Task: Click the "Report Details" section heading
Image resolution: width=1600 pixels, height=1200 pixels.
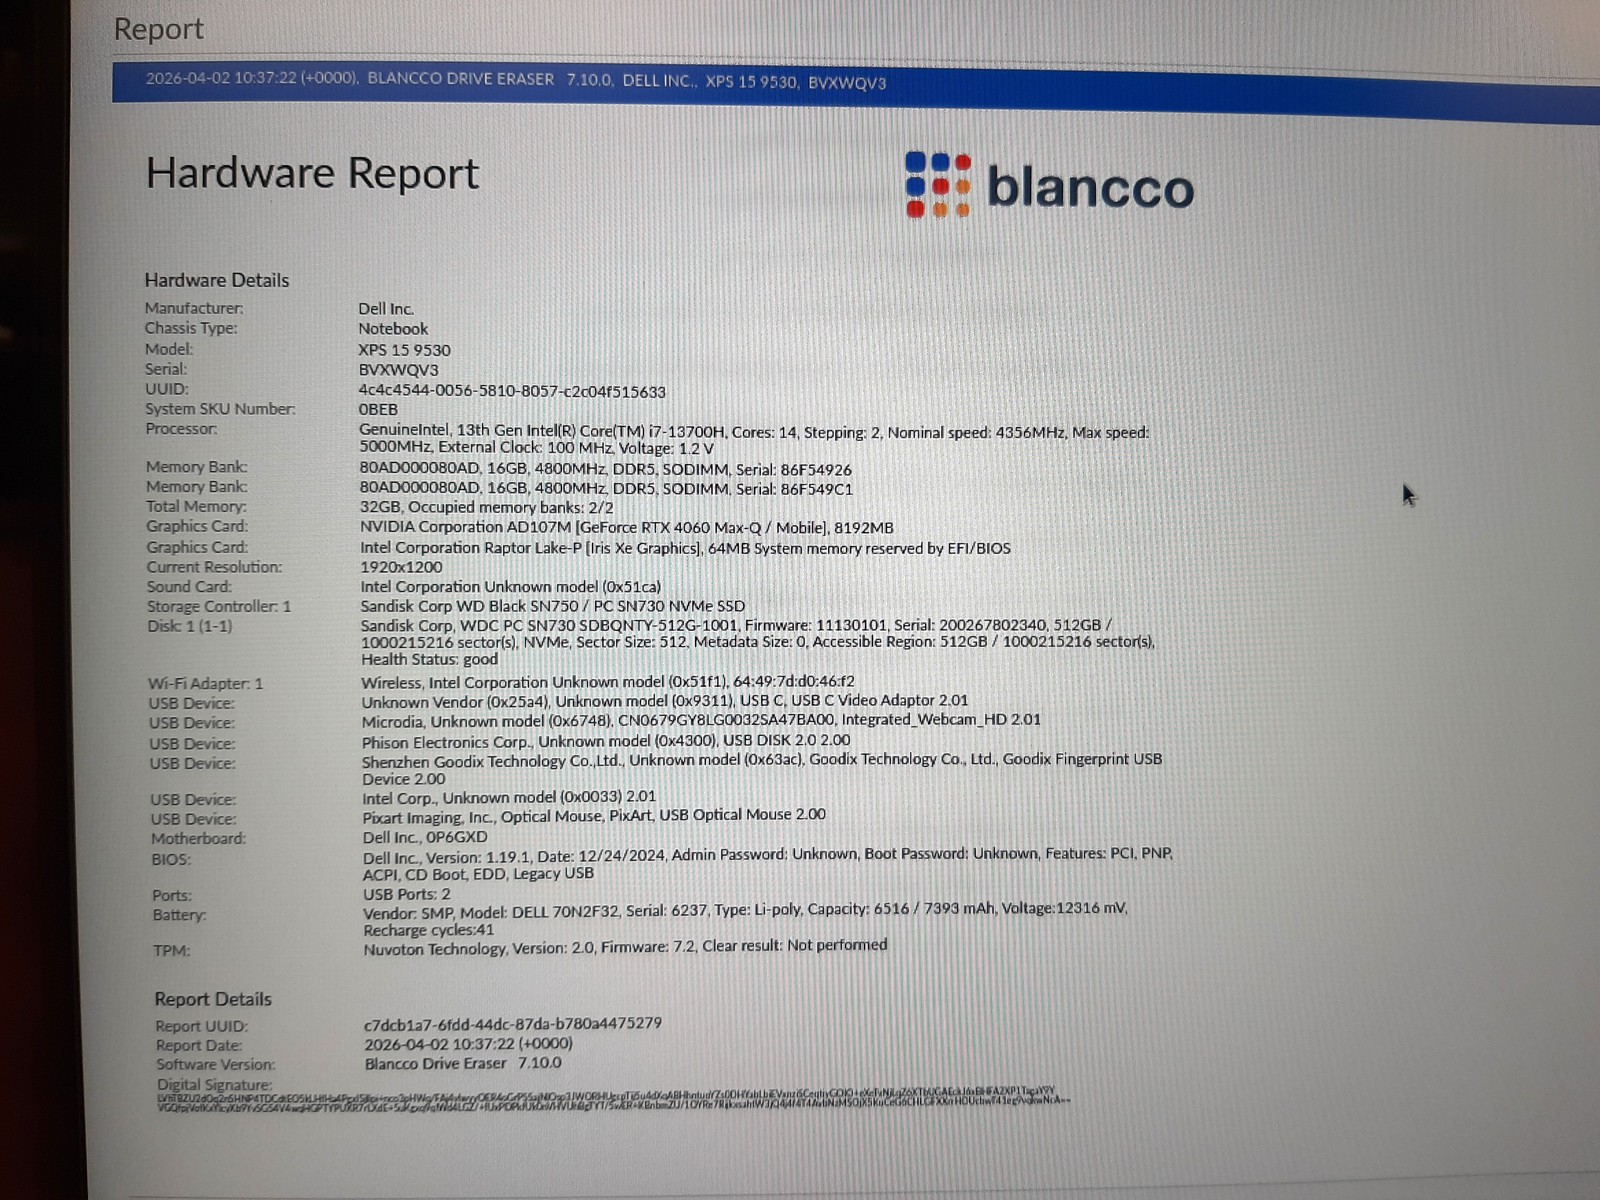Action: 213,999
